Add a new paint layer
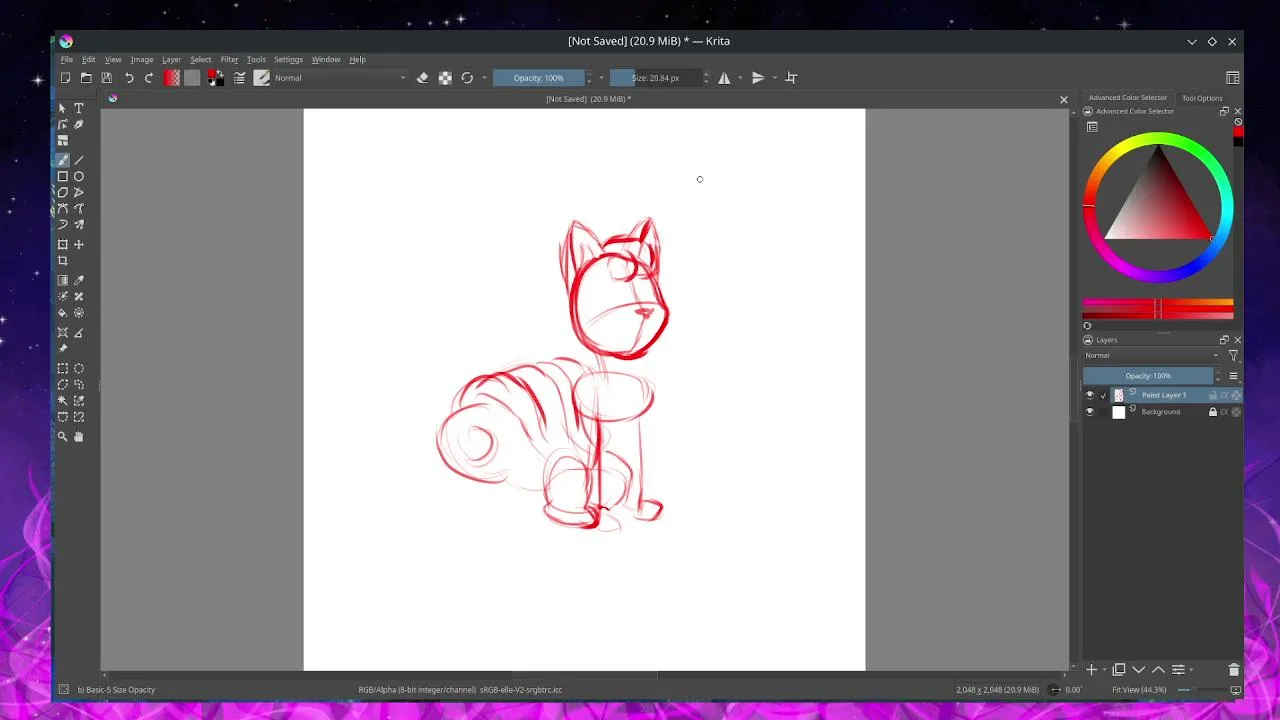The image size is (1280, 720). 1092,670
